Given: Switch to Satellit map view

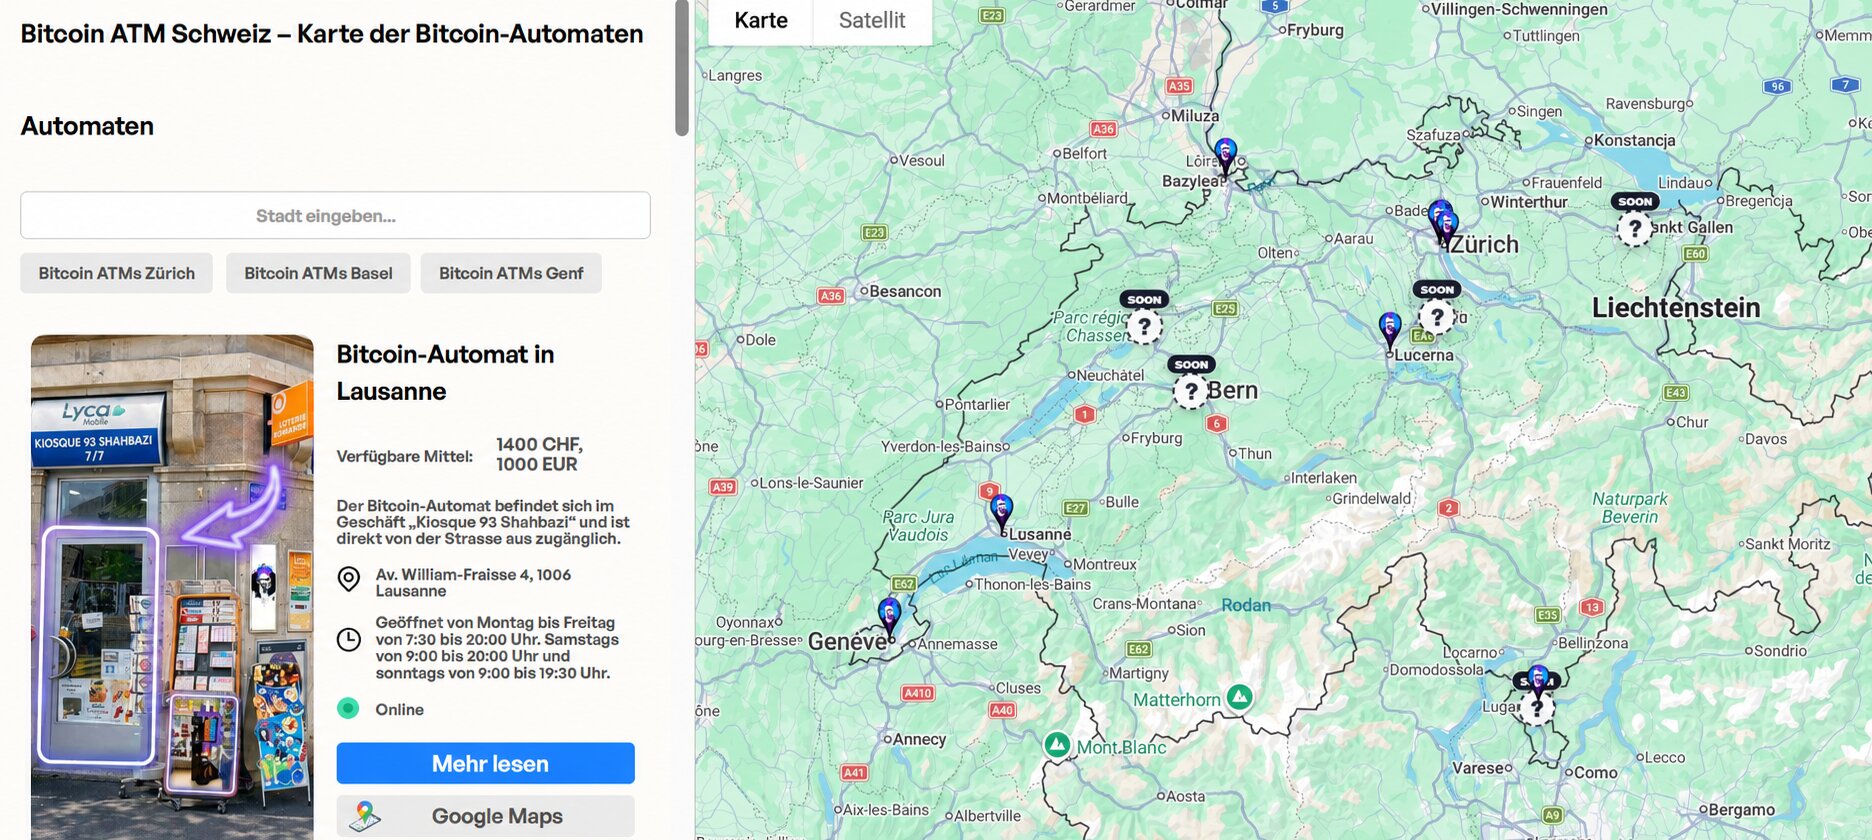Looking at the screenshot, I should pos(872,20).
